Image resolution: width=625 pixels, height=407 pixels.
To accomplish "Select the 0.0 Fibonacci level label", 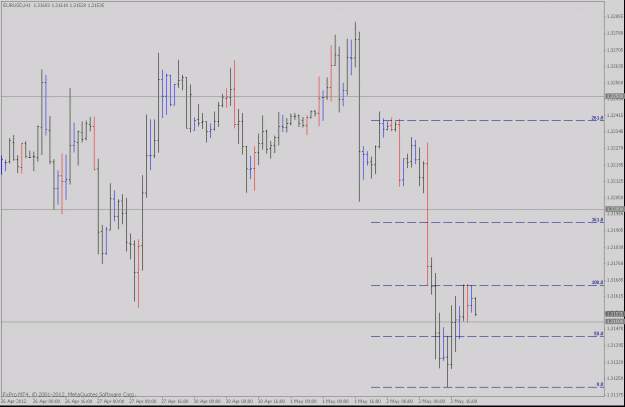I will click(599, 384).
